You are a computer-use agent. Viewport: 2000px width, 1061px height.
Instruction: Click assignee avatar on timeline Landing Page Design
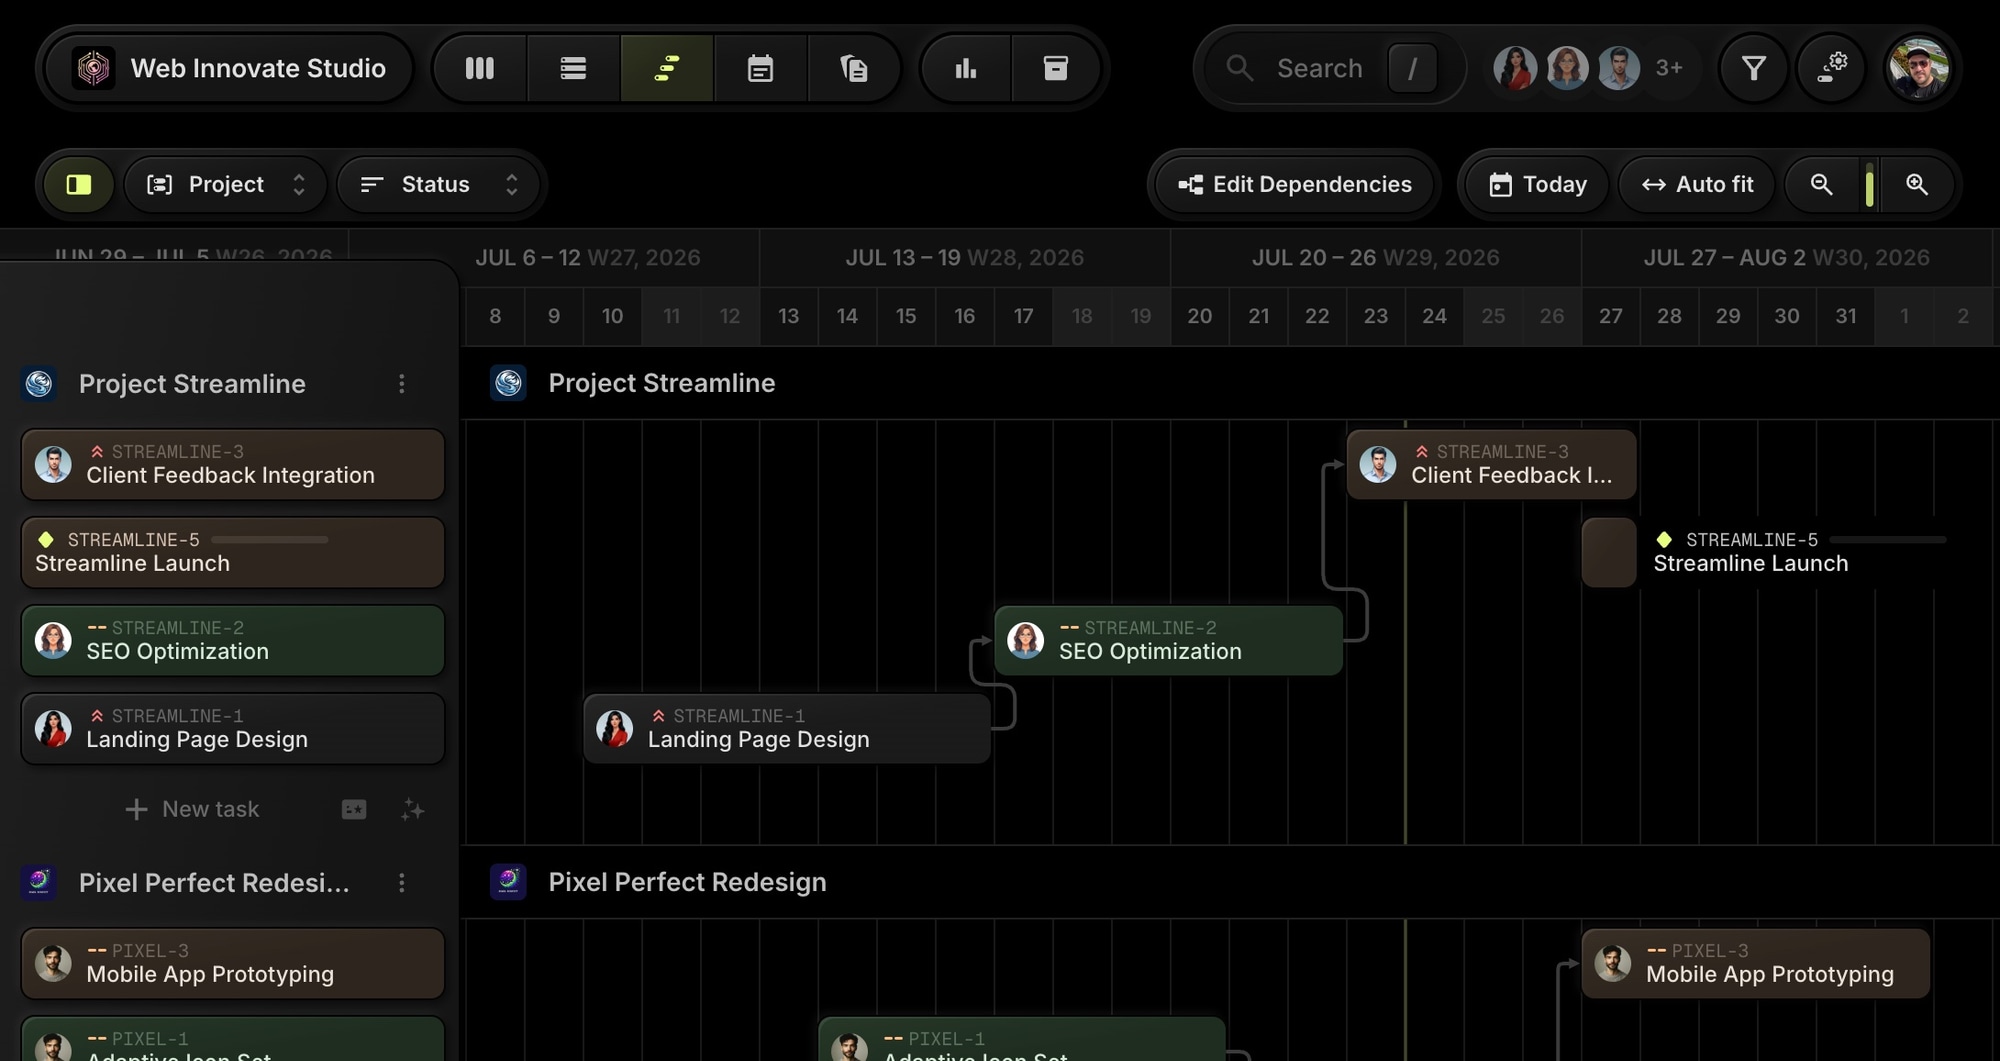(x=614, y=728)
